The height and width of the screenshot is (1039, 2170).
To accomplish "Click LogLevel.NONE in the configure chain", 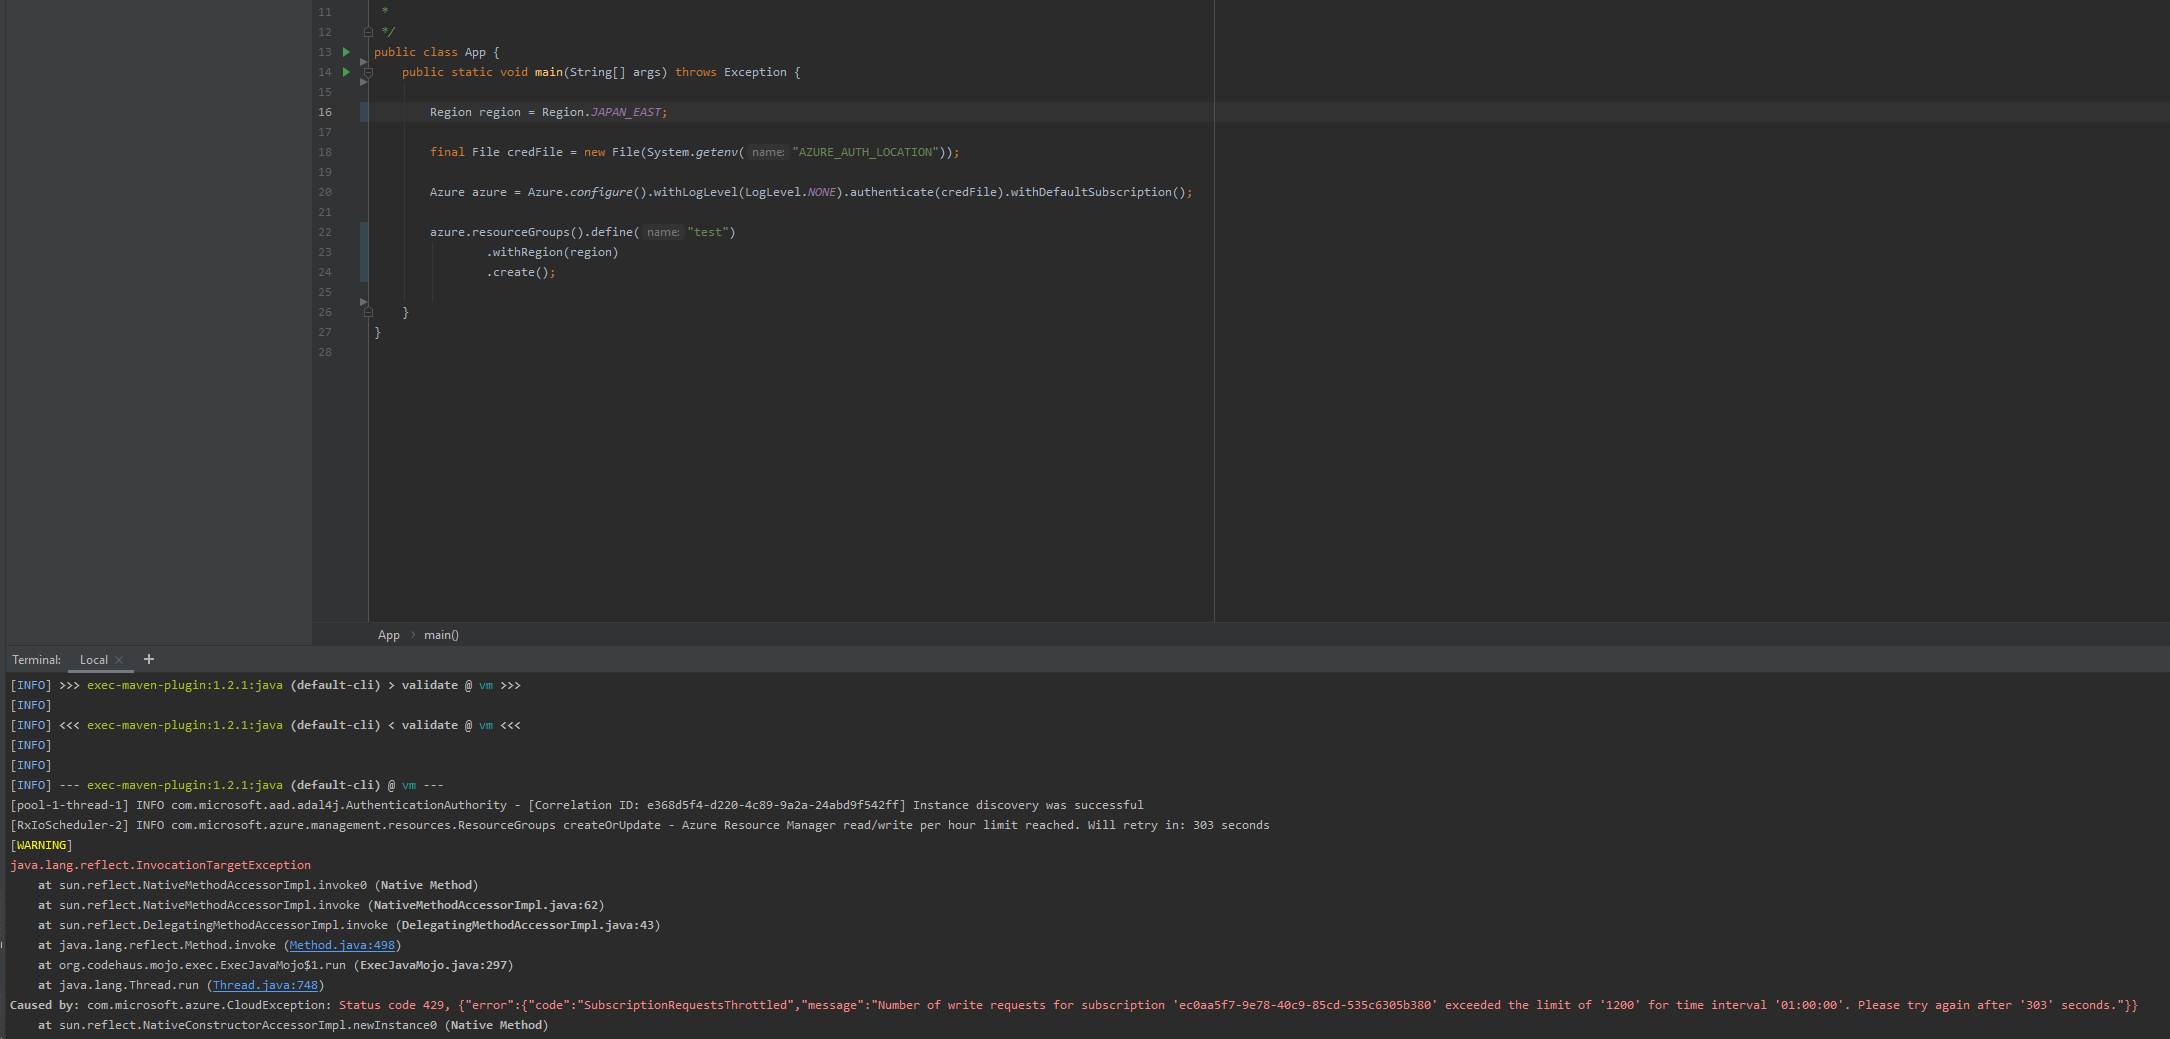I will (x=790, y=192).
